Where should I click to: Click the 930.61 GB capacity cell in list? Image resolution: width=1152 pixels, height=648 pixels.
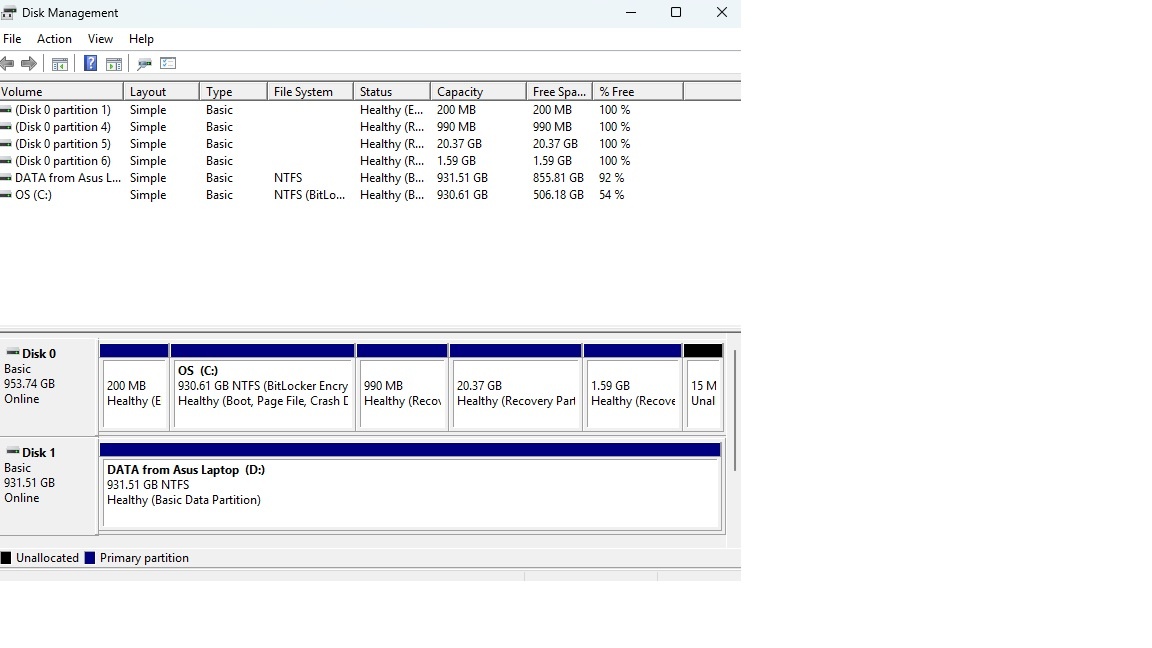(x=462, y=195)
